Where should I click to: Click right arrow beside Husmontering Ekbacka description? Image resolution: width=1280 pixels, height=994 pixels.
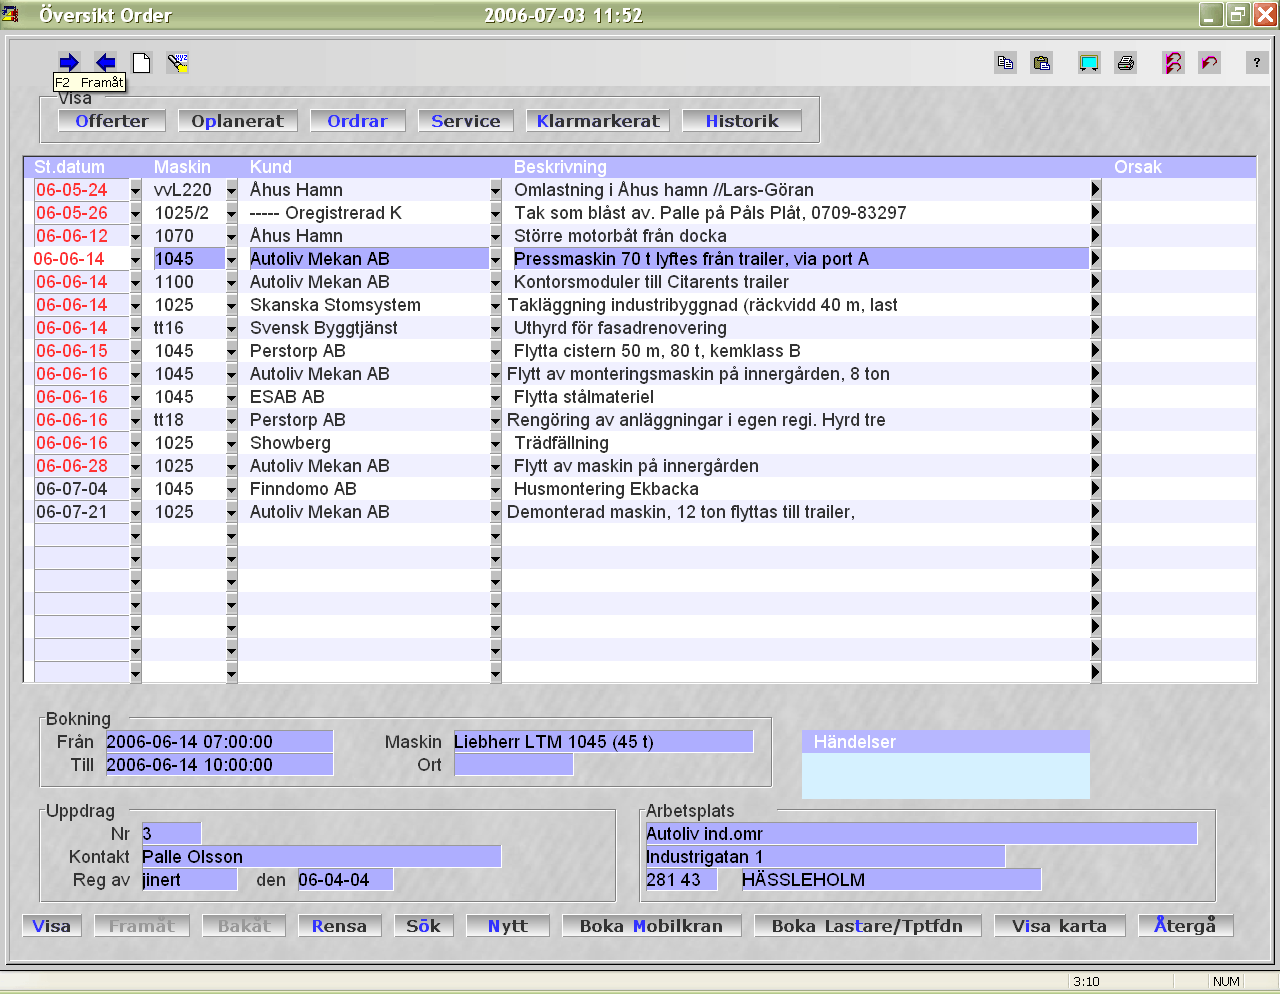pyautogui.click(x=1095, y=489)
